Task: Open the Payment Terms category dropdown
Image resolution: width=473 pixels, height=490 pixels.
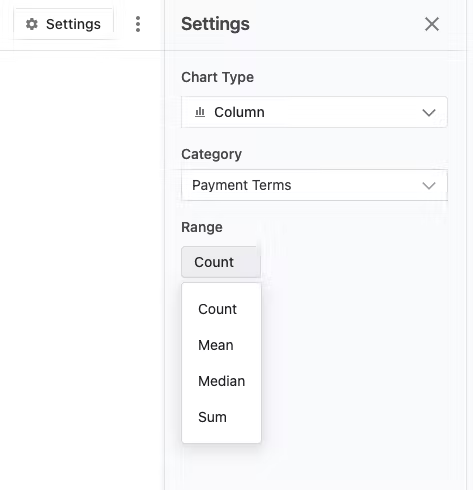Action: pyautogui.click(x=314, y=185)
